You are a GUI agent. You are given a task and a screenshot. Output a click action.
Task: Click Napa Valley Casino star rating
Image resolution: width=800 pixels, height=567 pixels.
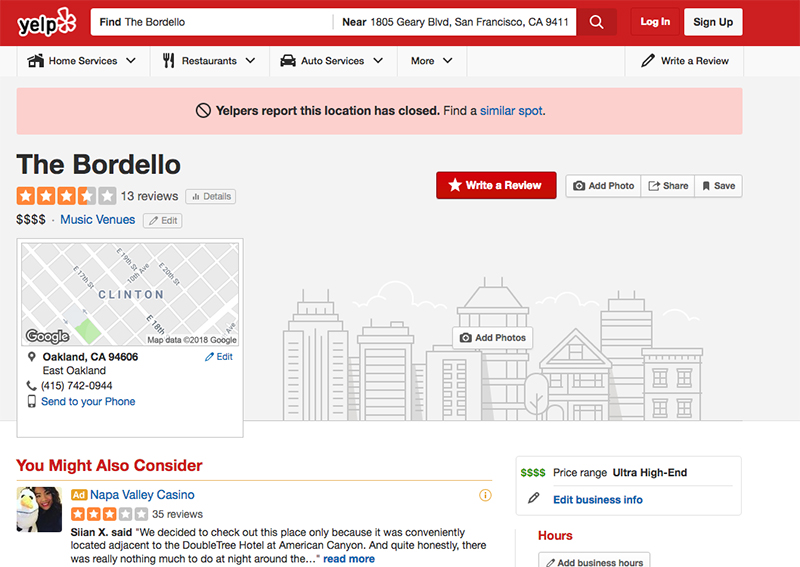[x=109, y=514]
